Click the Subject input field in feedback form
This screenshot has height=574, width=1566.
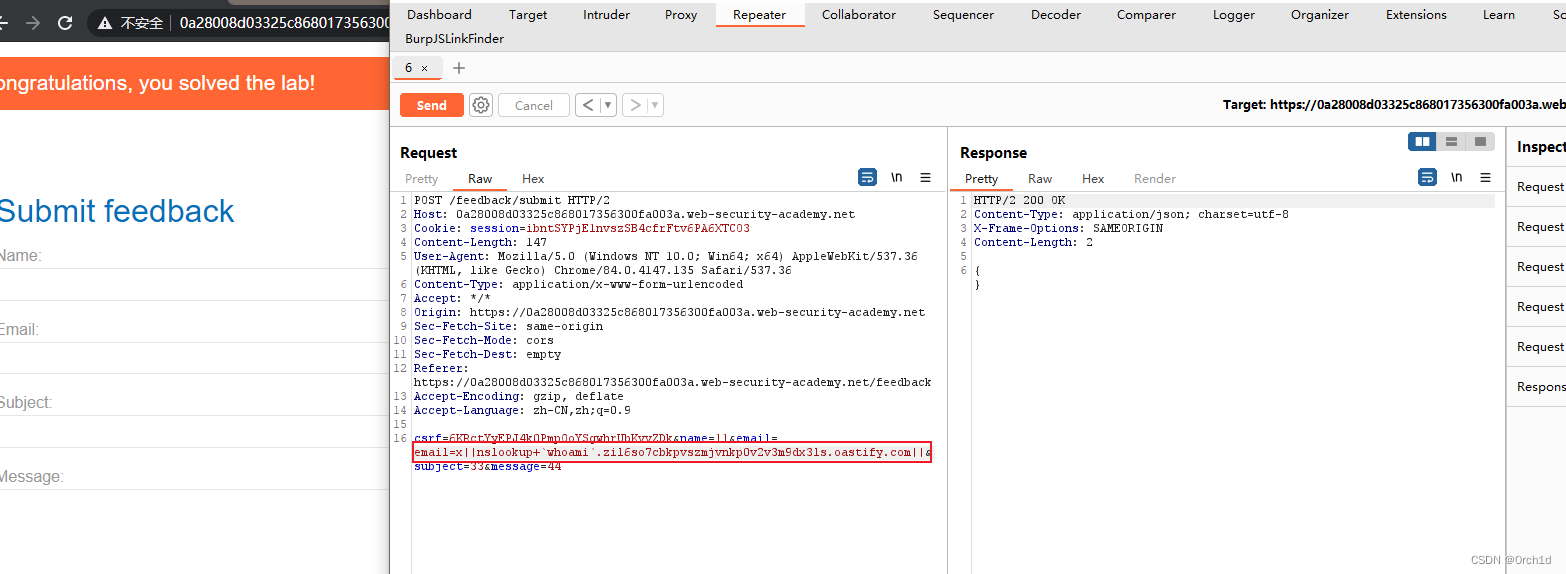click(x=195, y=431)
